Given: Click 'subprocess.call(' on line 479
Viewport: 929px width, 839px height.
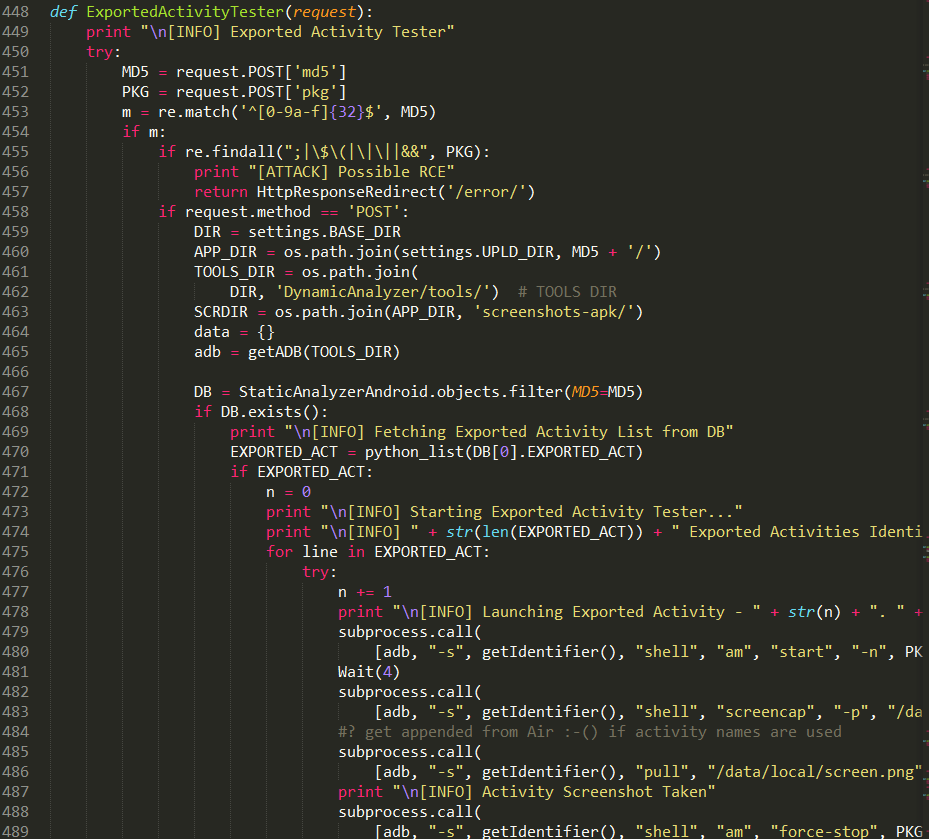Looking at the screenshot, I should coord(410,632).
